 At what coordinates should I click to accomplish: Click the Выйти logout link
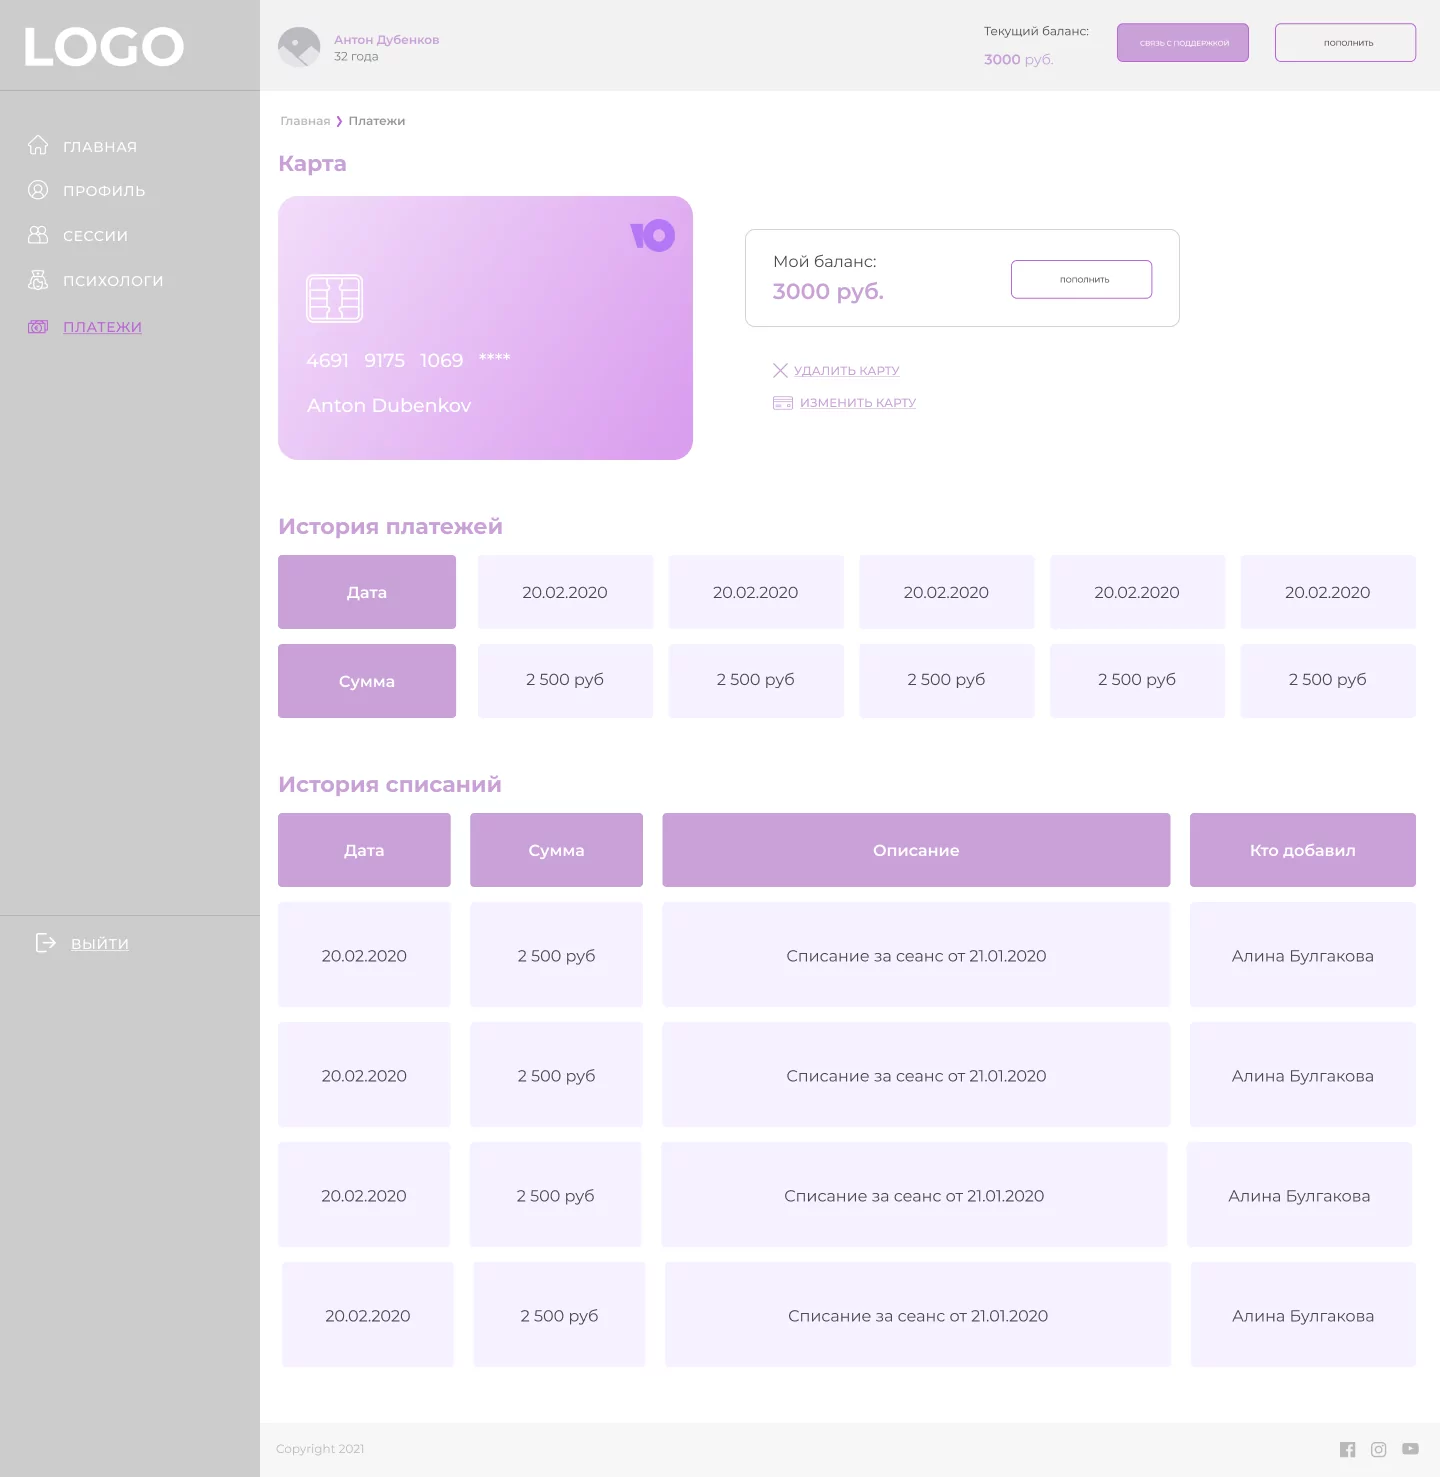(100, 944)
